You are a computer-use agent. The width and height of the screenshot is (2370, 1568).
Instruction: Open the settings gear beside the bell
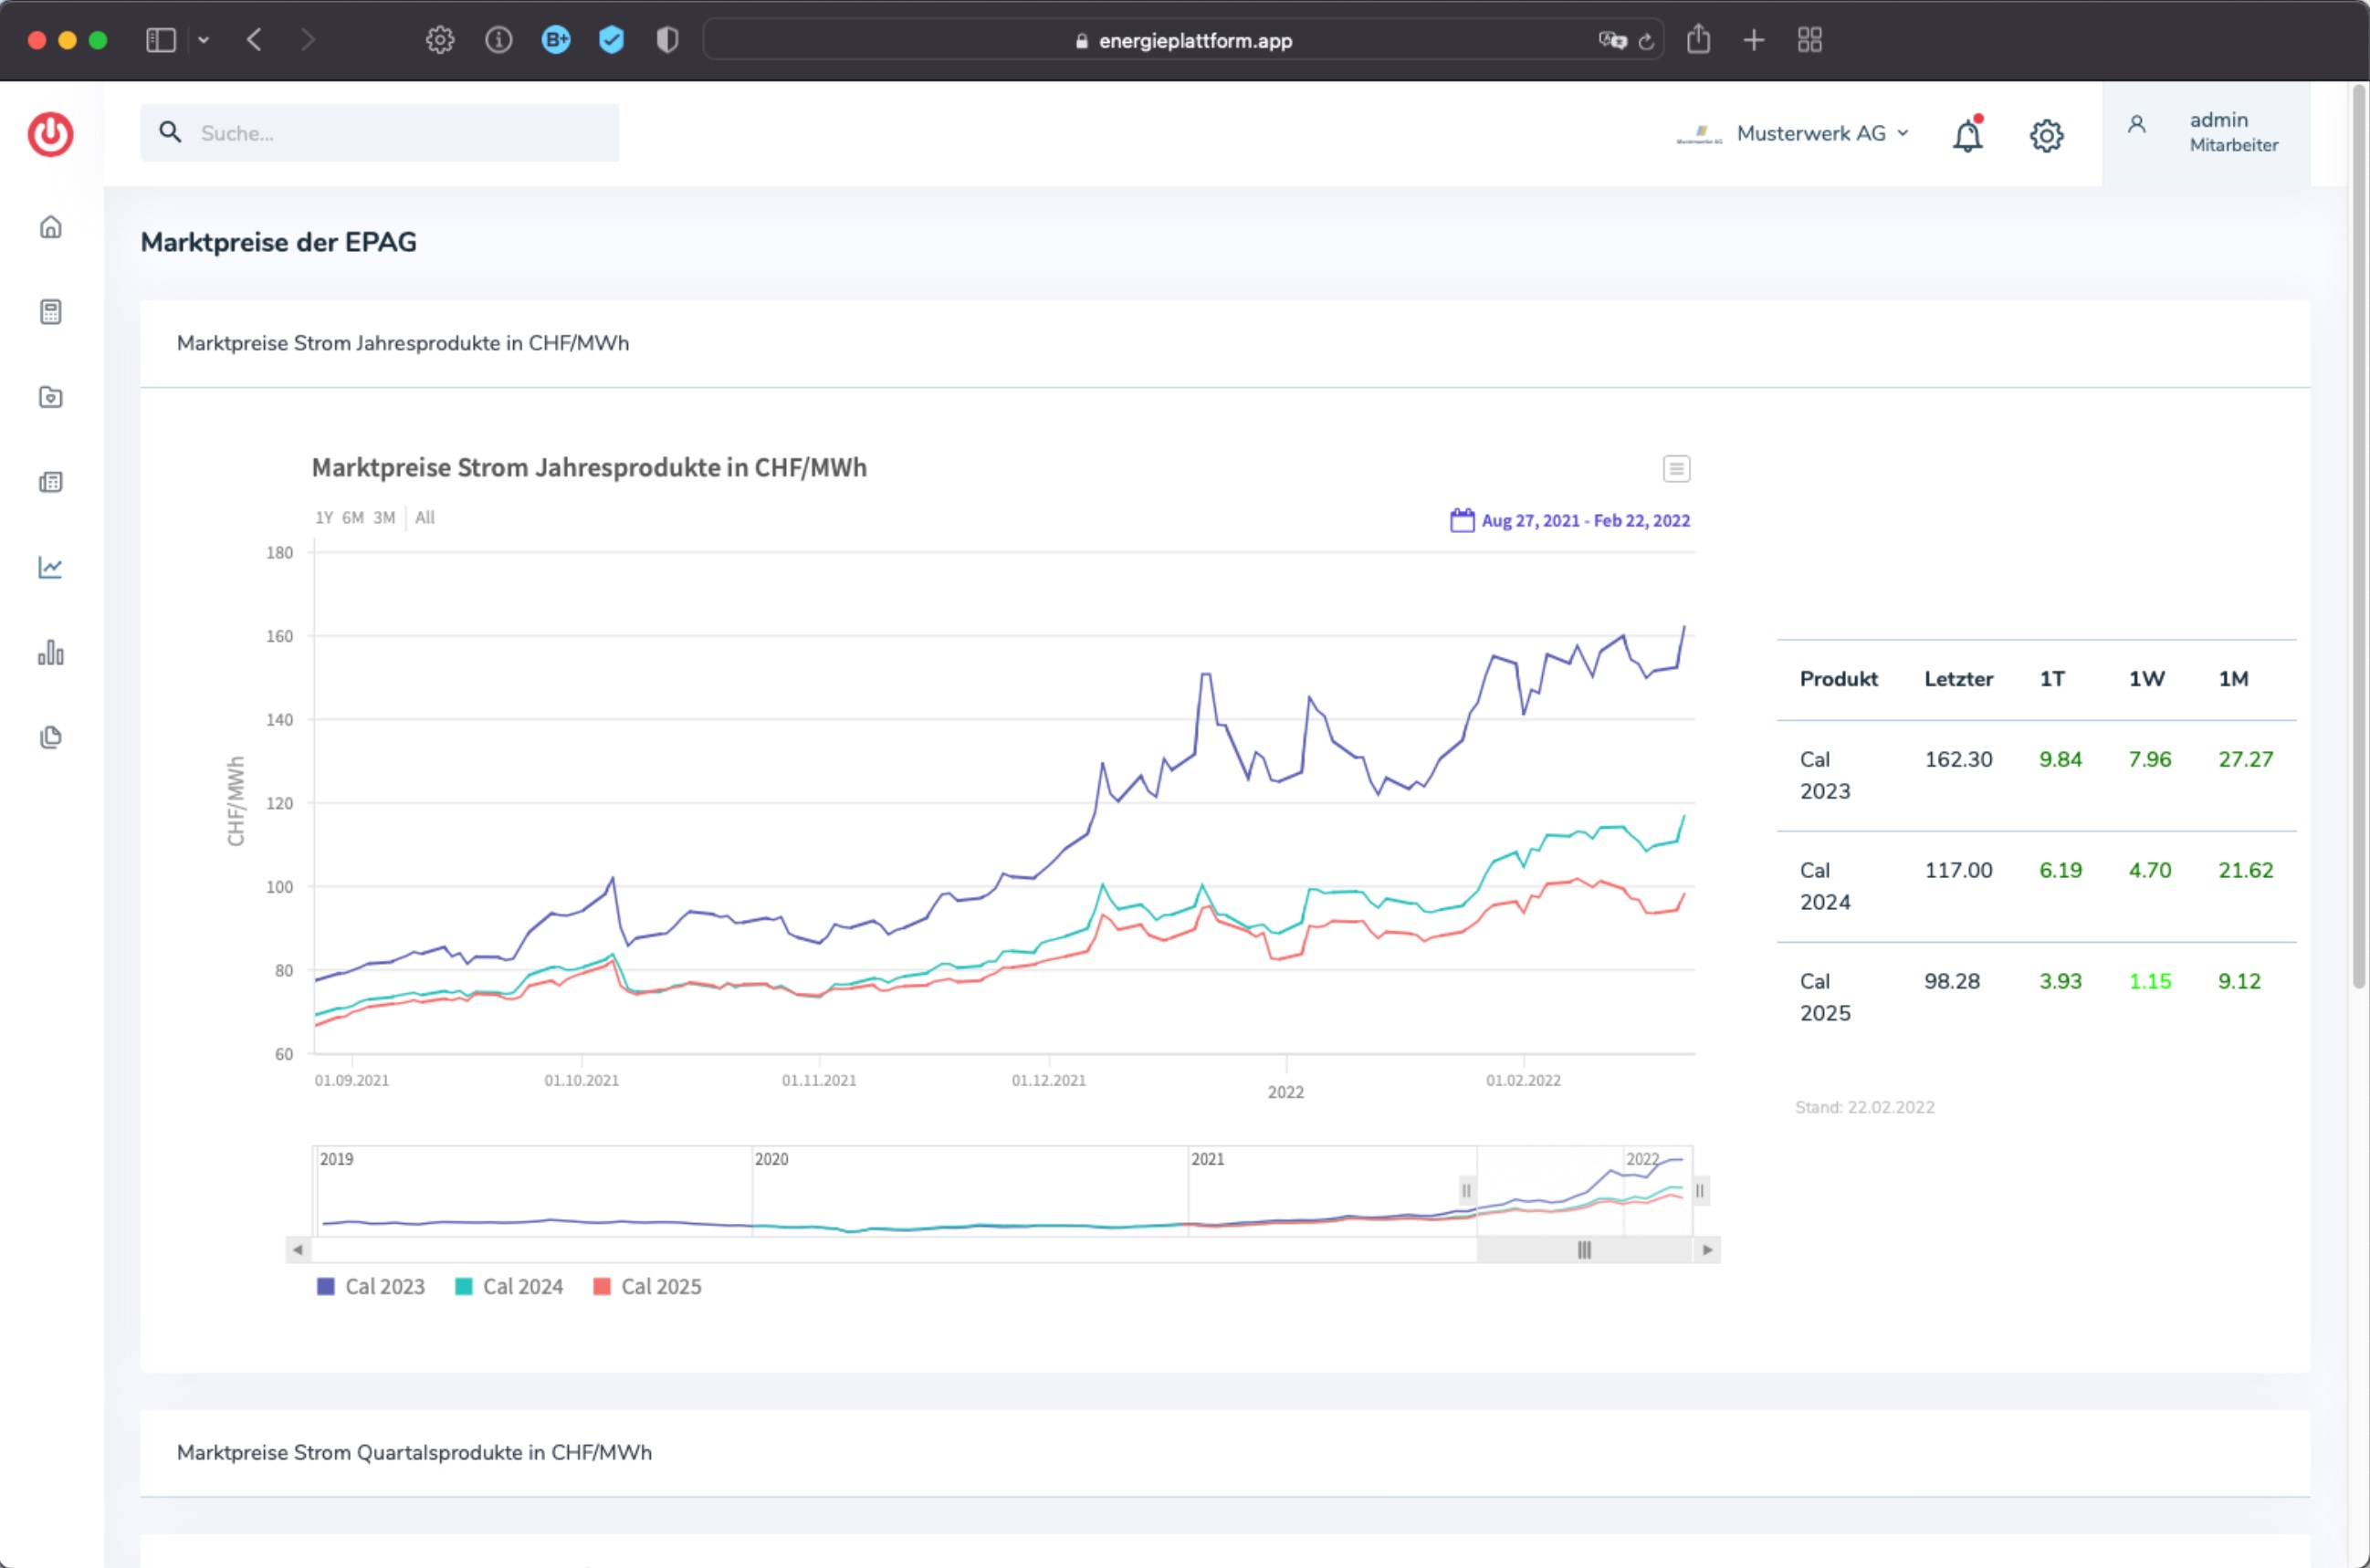pos(2046,135)
